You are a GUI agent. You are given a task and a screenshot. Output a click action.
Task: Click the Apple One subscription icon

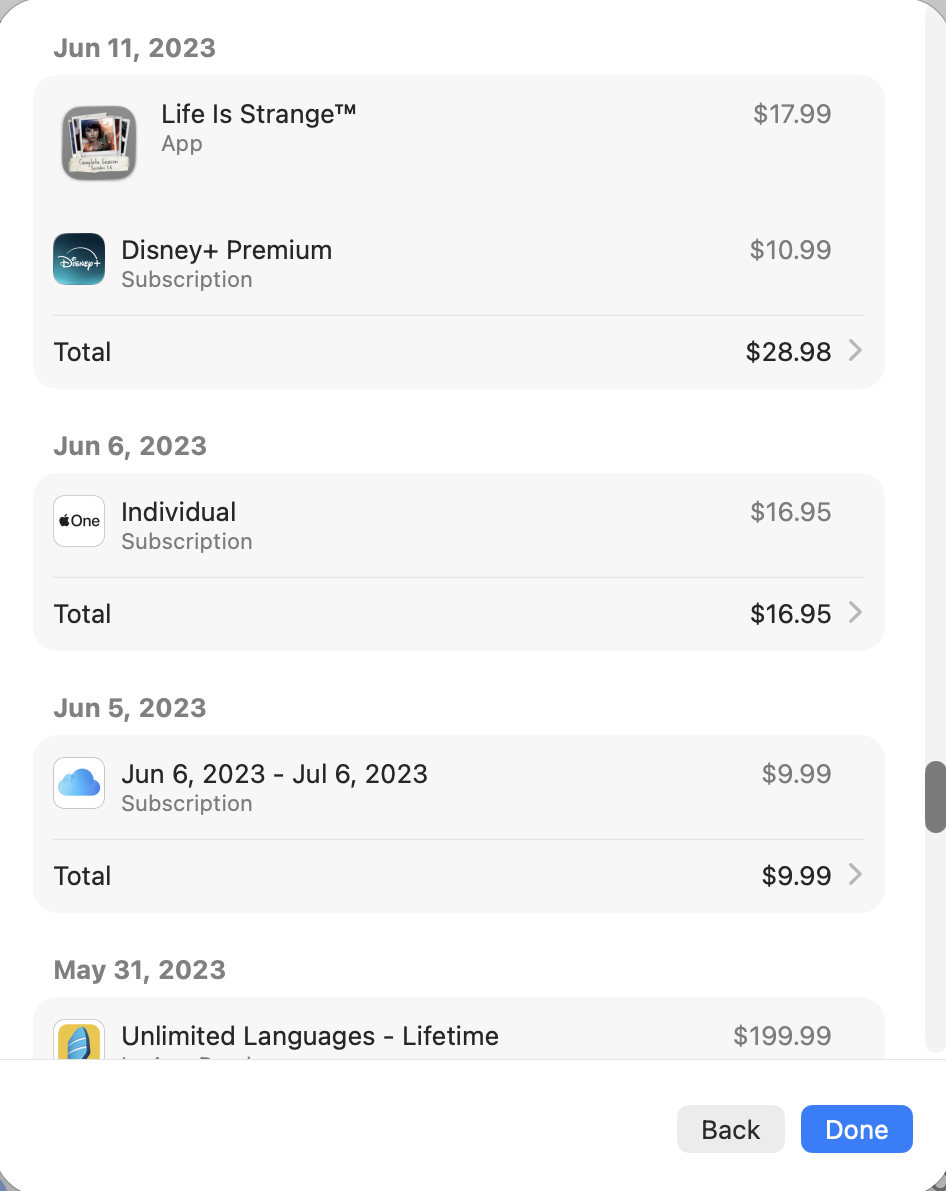79,521
